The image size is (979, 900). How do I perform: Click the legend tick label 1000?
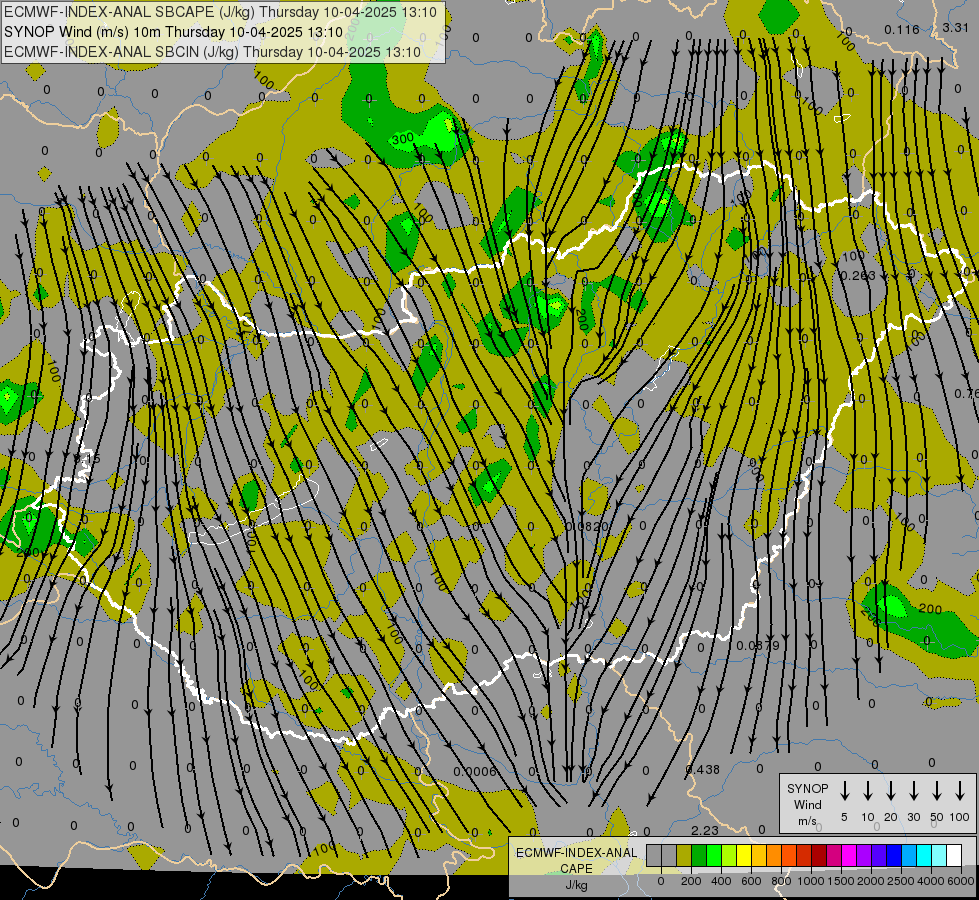811,881
